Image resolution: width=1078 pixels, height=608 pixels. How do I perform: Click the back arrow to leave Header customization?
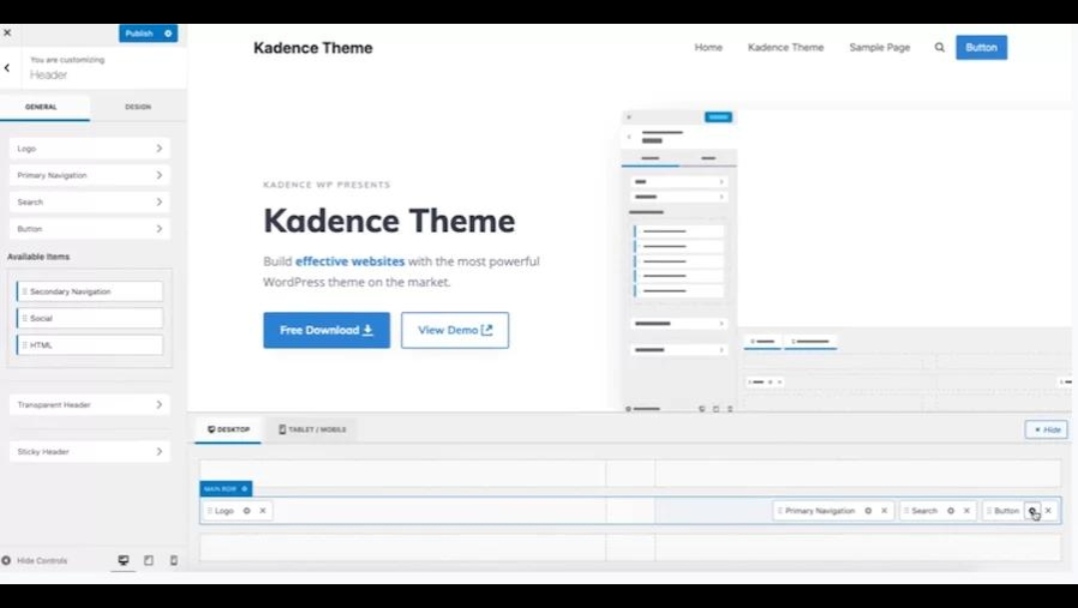[x=7, y=67]
